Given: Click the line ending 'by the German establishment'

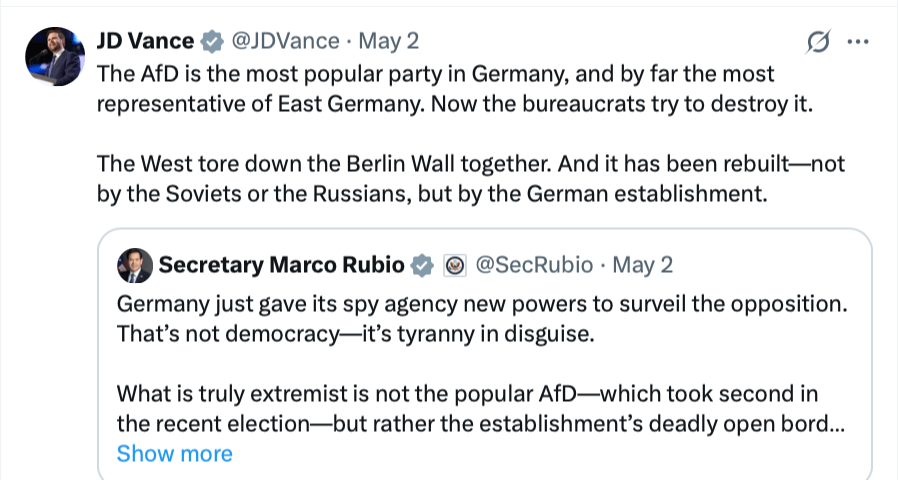Looking at the screenshot, I should pyautogui.click(x=432, y=194).
